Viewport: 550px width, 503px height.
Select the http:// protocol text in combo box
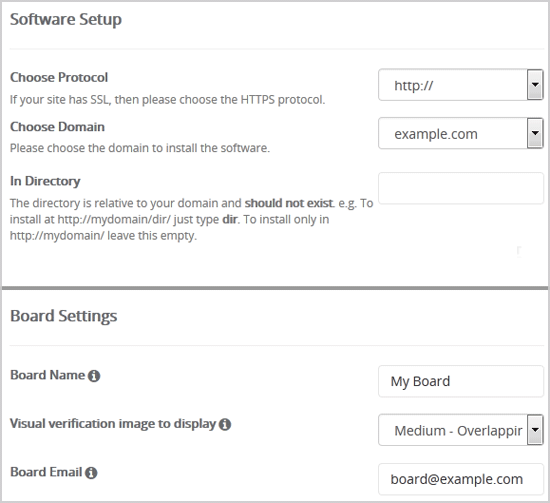pyautogui.click(x=414, y=85)
